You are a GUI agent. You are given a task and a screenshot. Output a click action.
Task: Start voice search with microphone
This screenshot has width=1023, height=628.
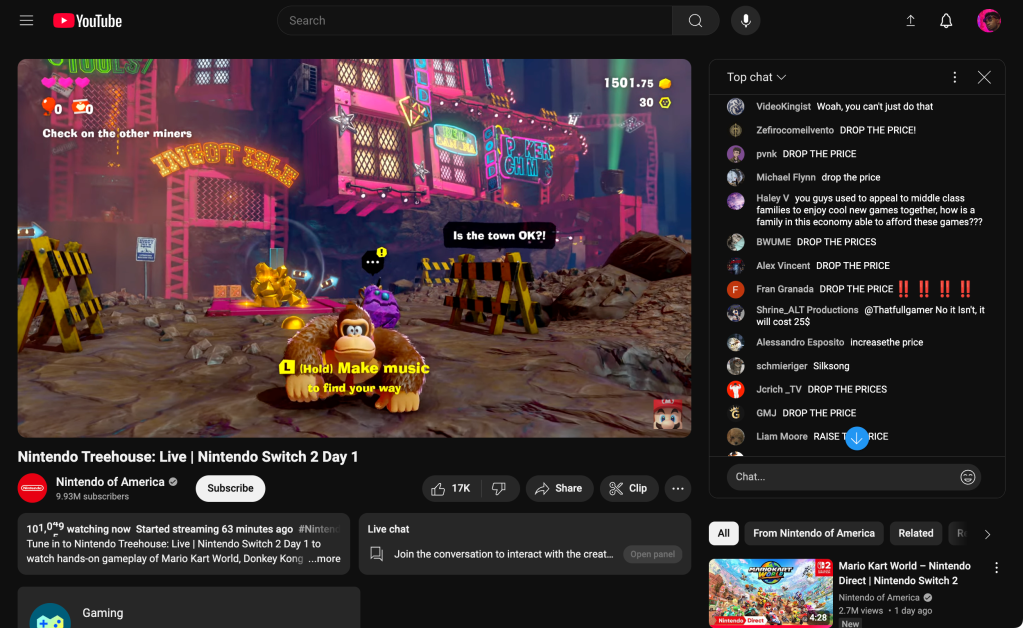tap(745, 21)
